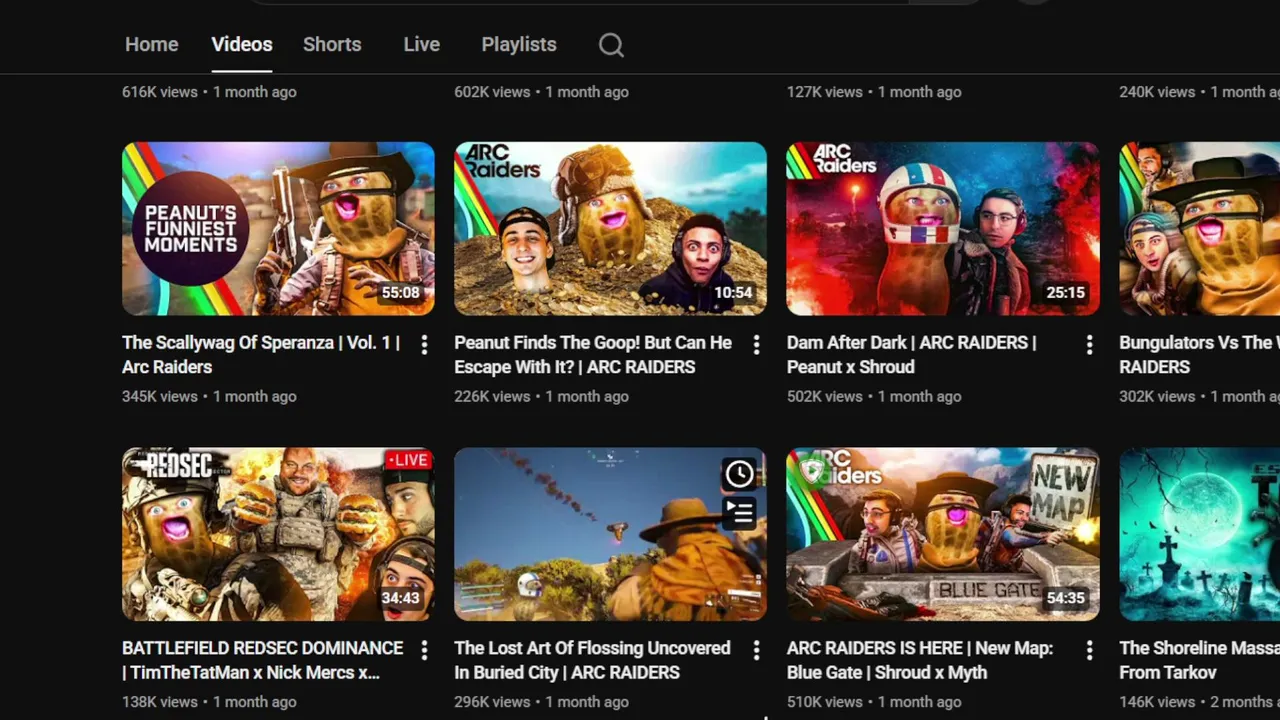Play the Bungulators thumbnail at right edge
The width and height of the screenshot is (1280, 720).
[x=1199, y=229]
